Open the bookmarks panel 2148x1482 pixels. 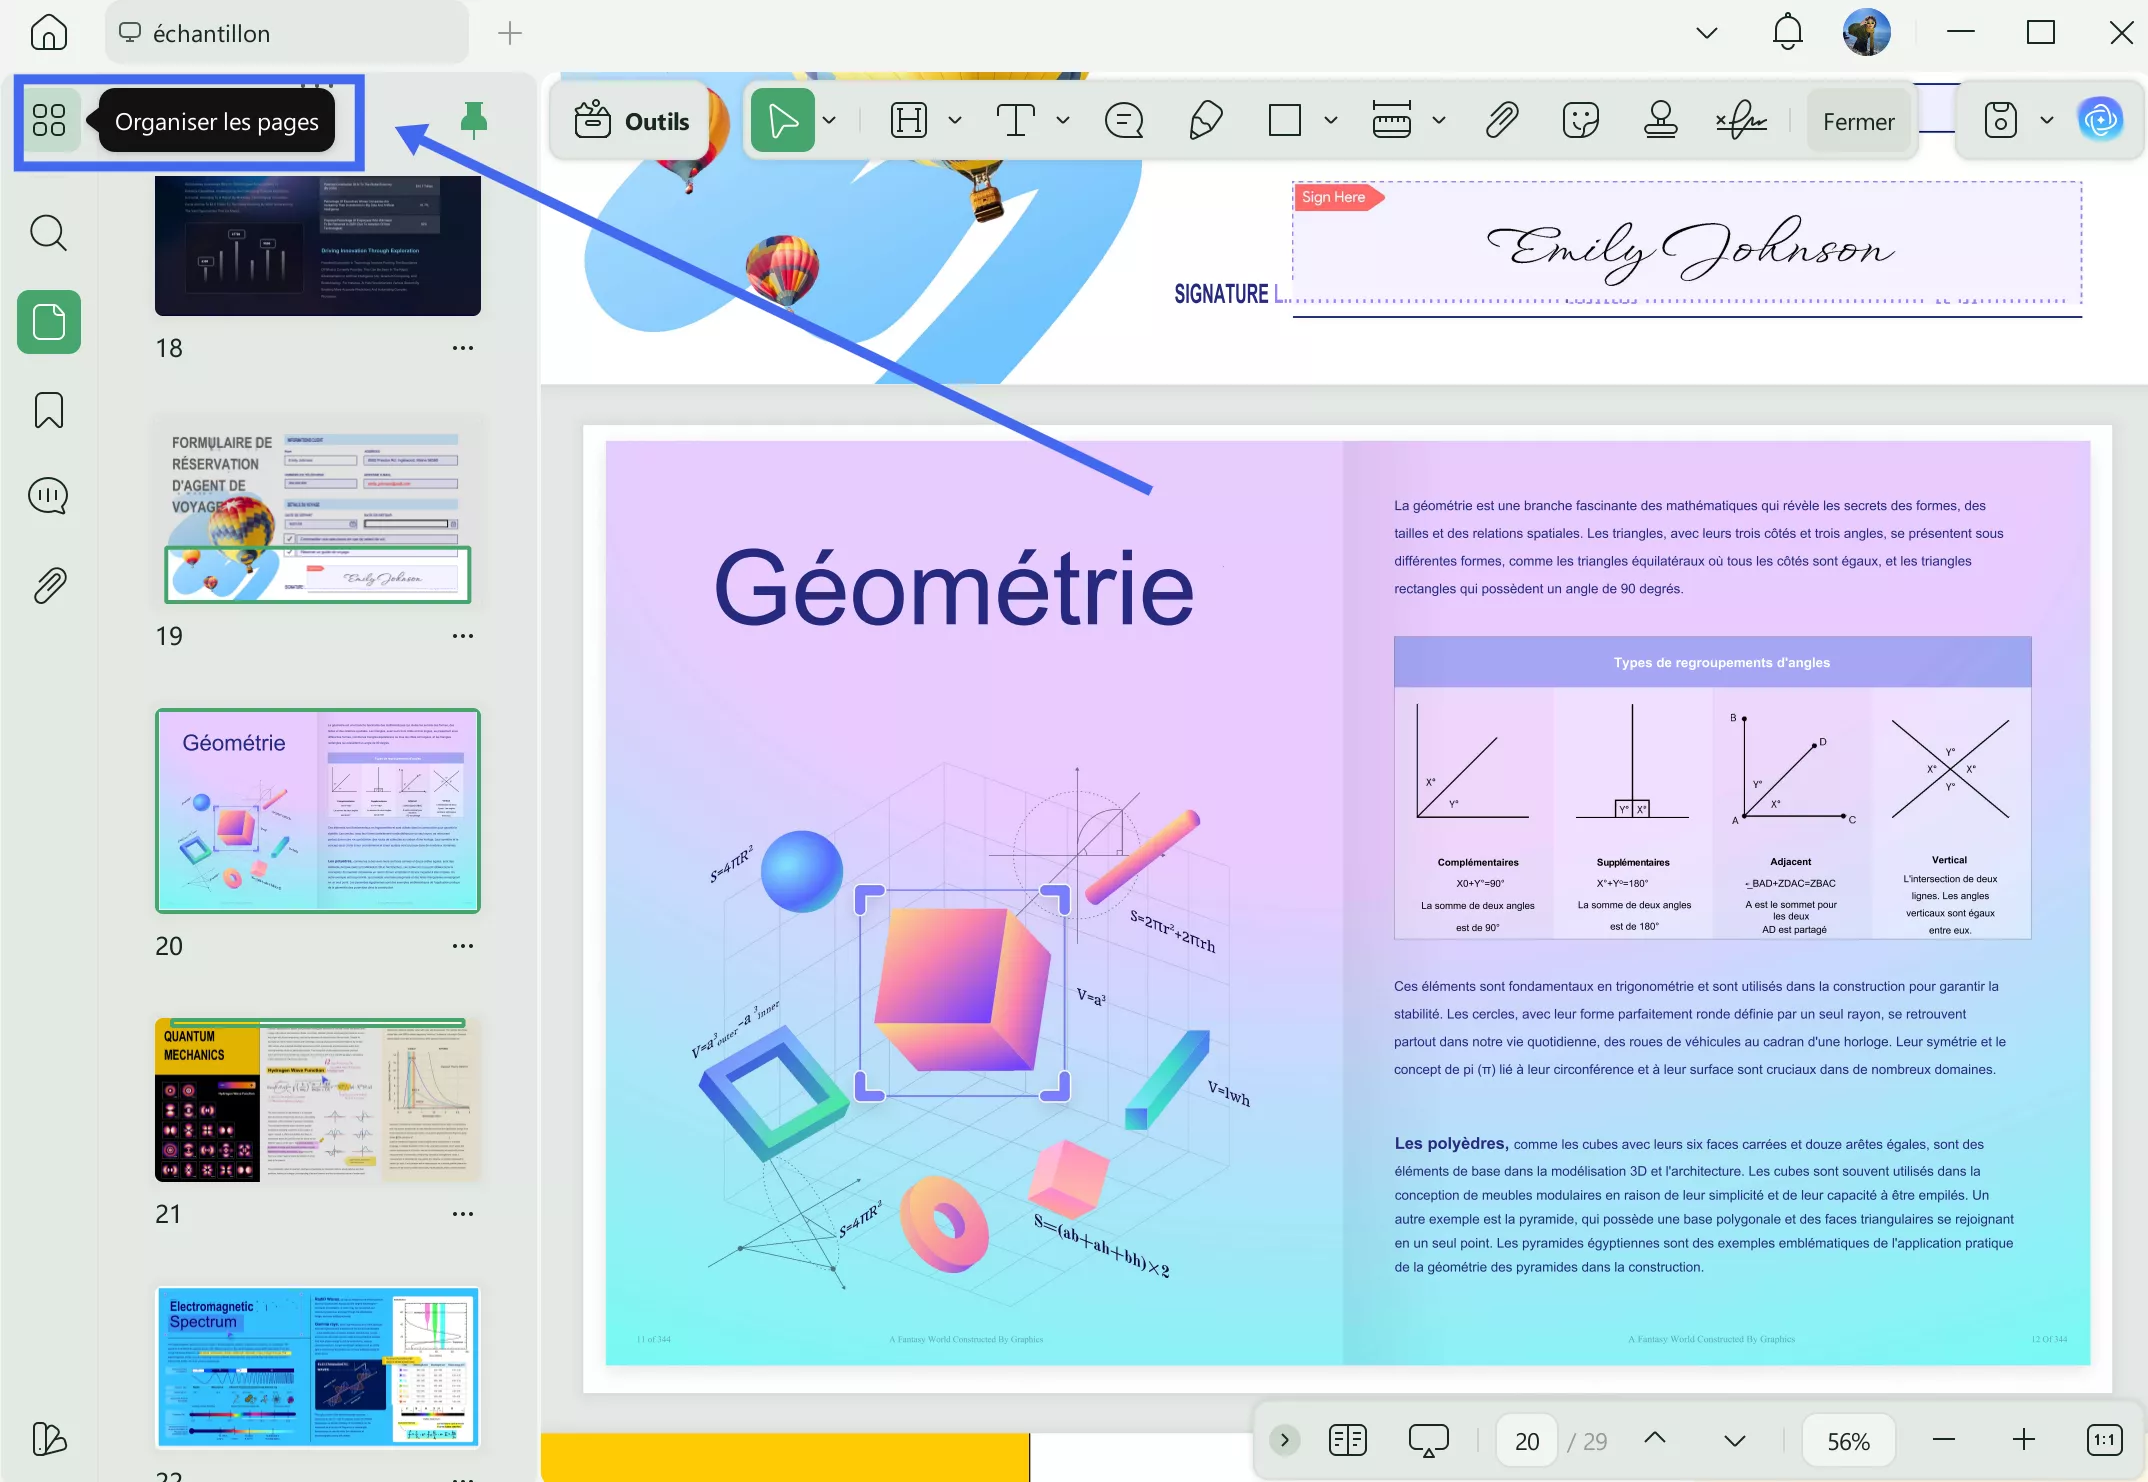(48, 410)
